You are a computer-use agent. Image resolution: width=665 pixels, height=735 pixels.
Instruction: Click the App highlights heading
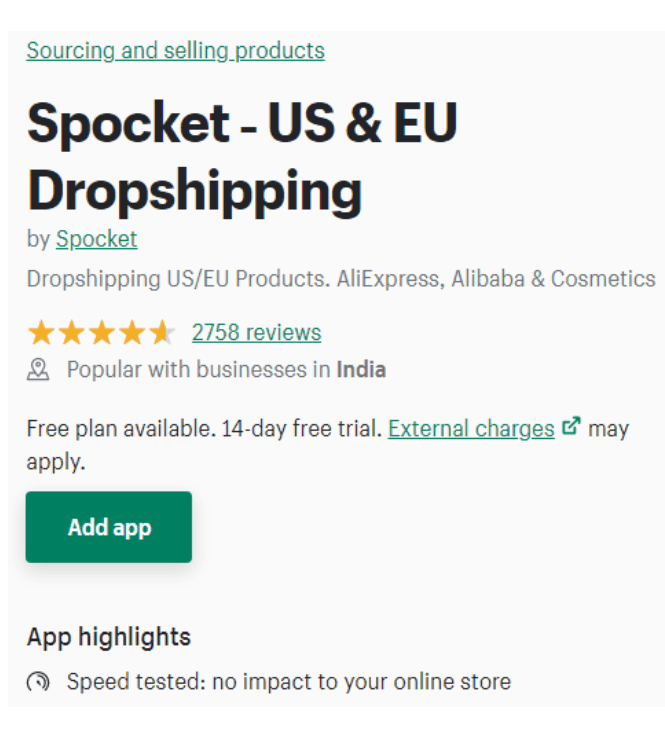[108, 637]
